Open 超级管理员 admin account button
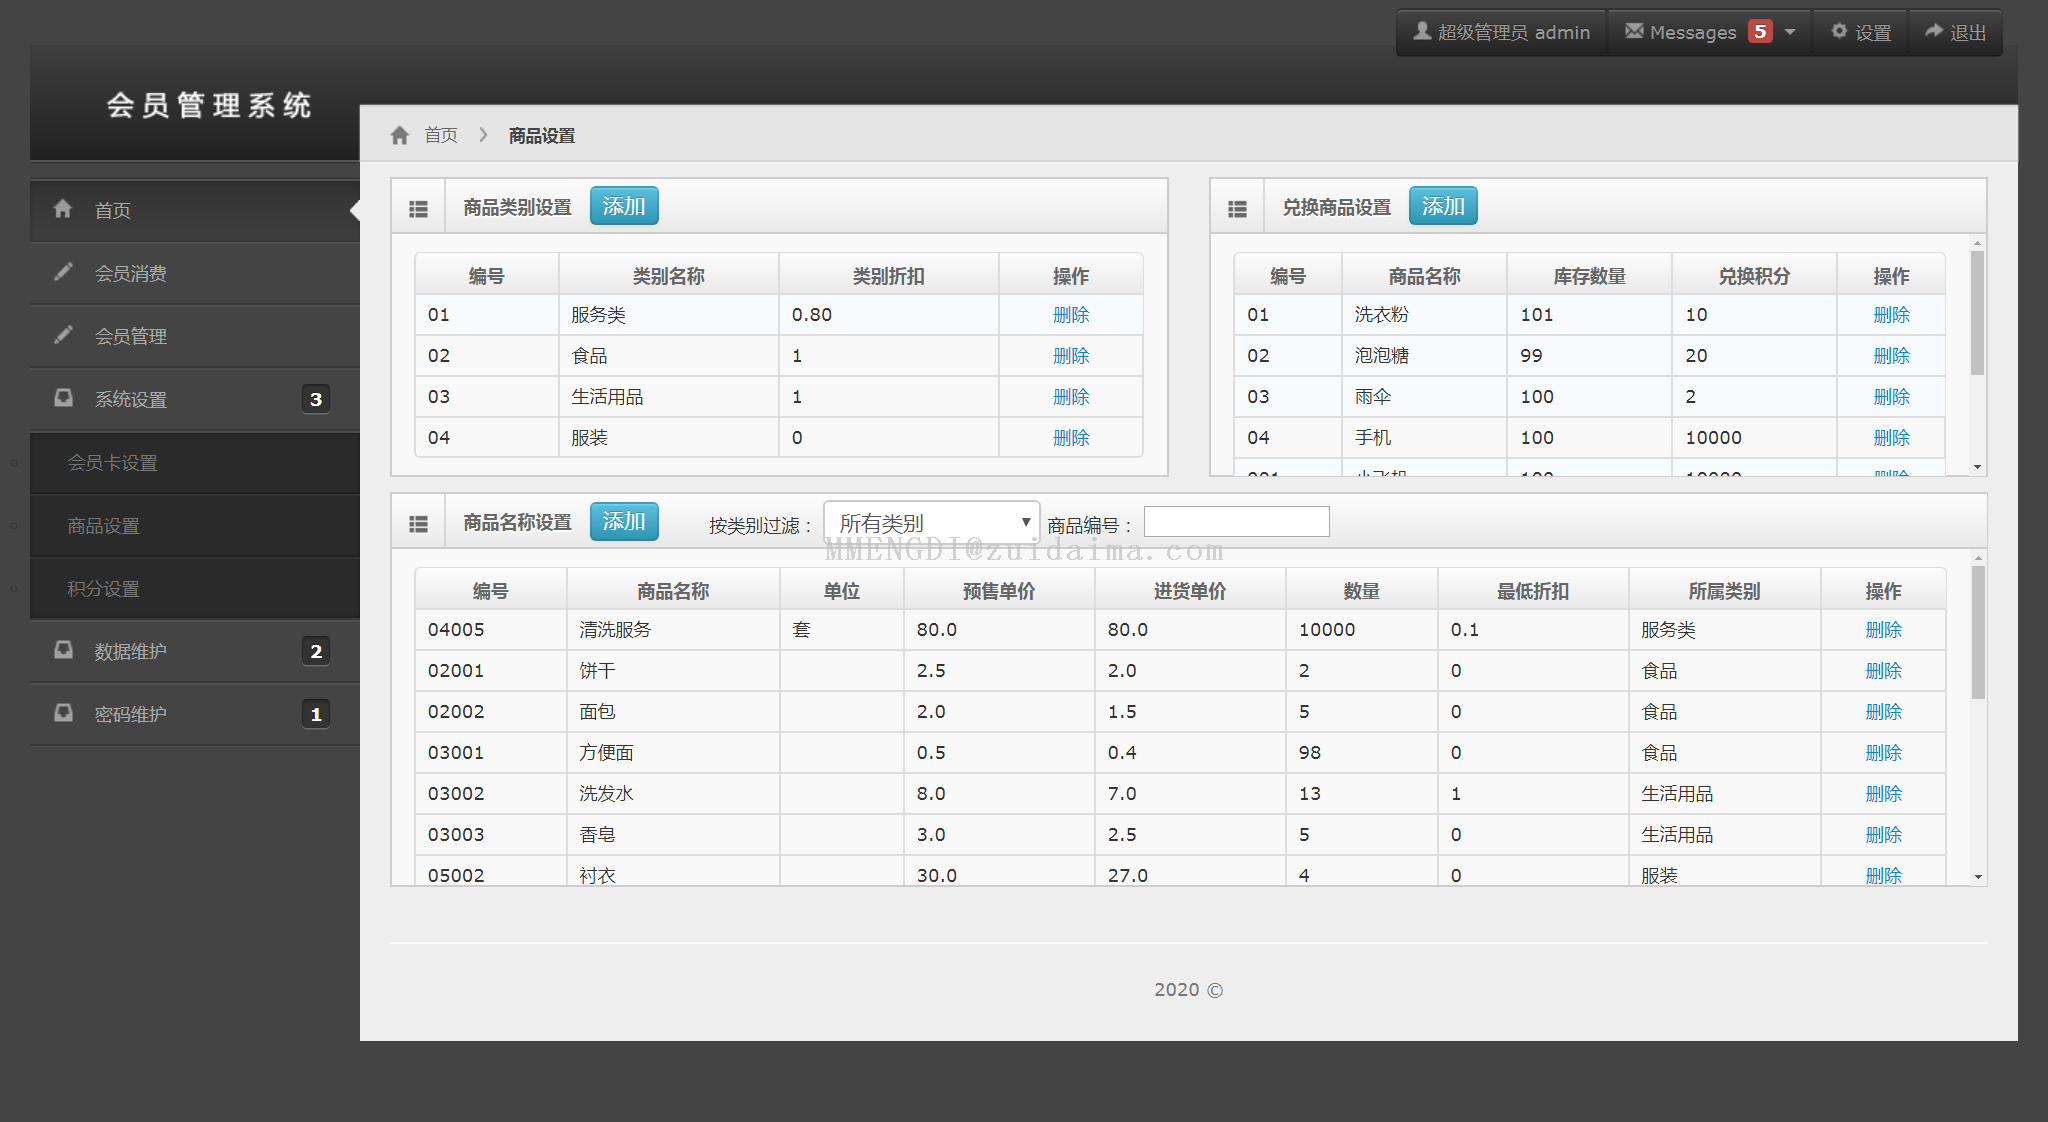Image resolution: width=2048 pixels, height=1122 pixels. click(1502, 32)
